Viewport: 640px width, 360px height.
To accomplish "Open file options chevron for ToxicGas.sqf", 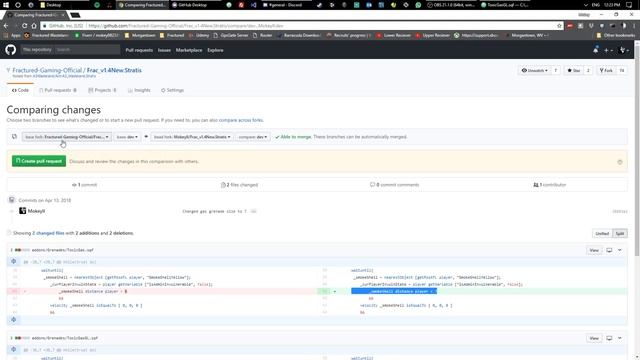I will [620, 250].
